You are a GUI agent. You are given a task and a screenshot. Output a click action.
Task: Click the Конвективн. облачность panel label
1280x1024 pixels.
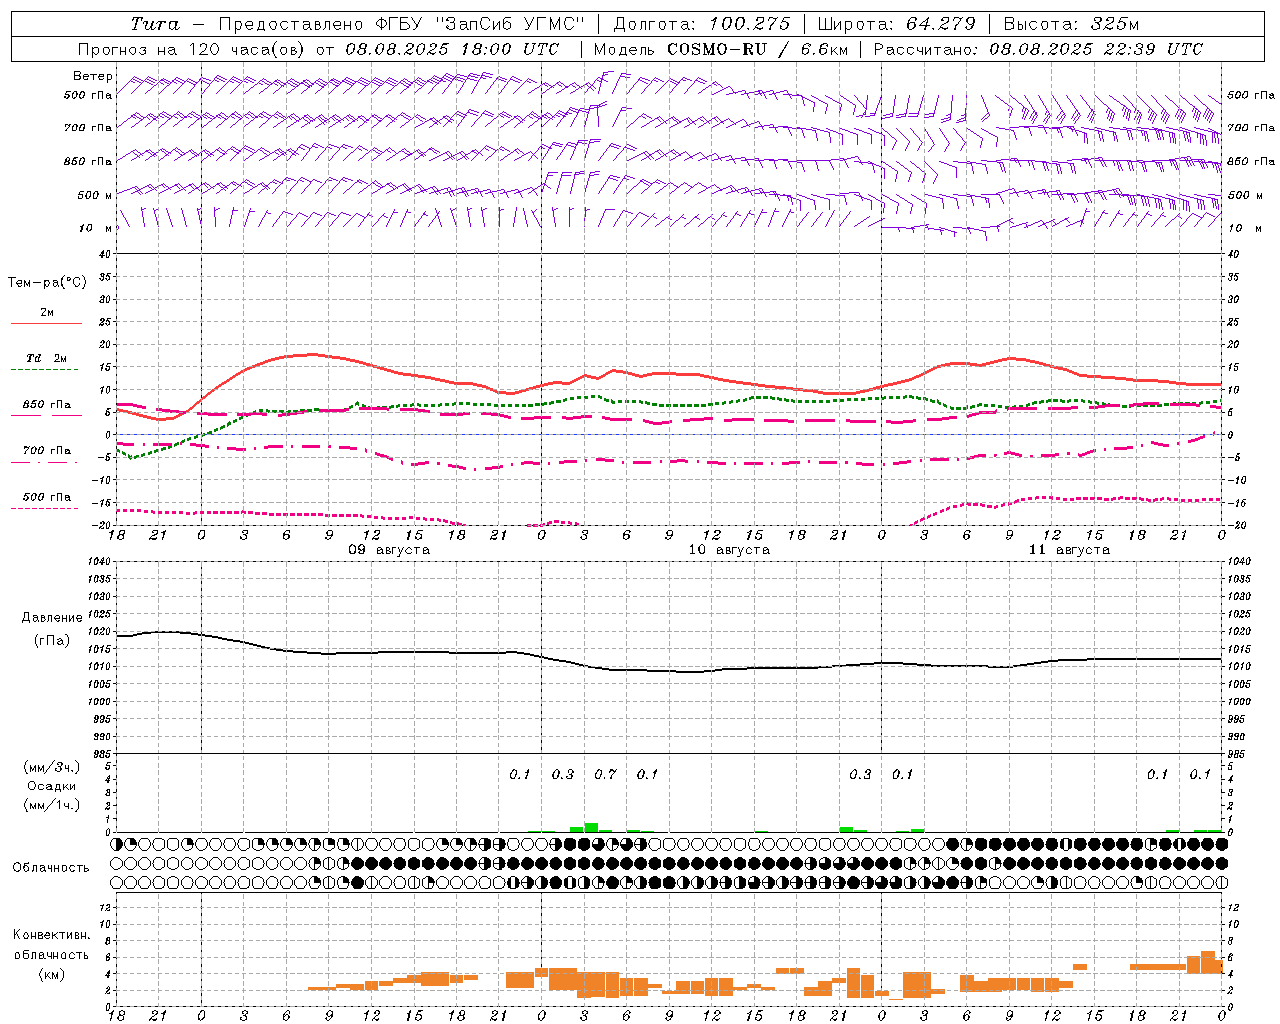(x=51, y=954)
